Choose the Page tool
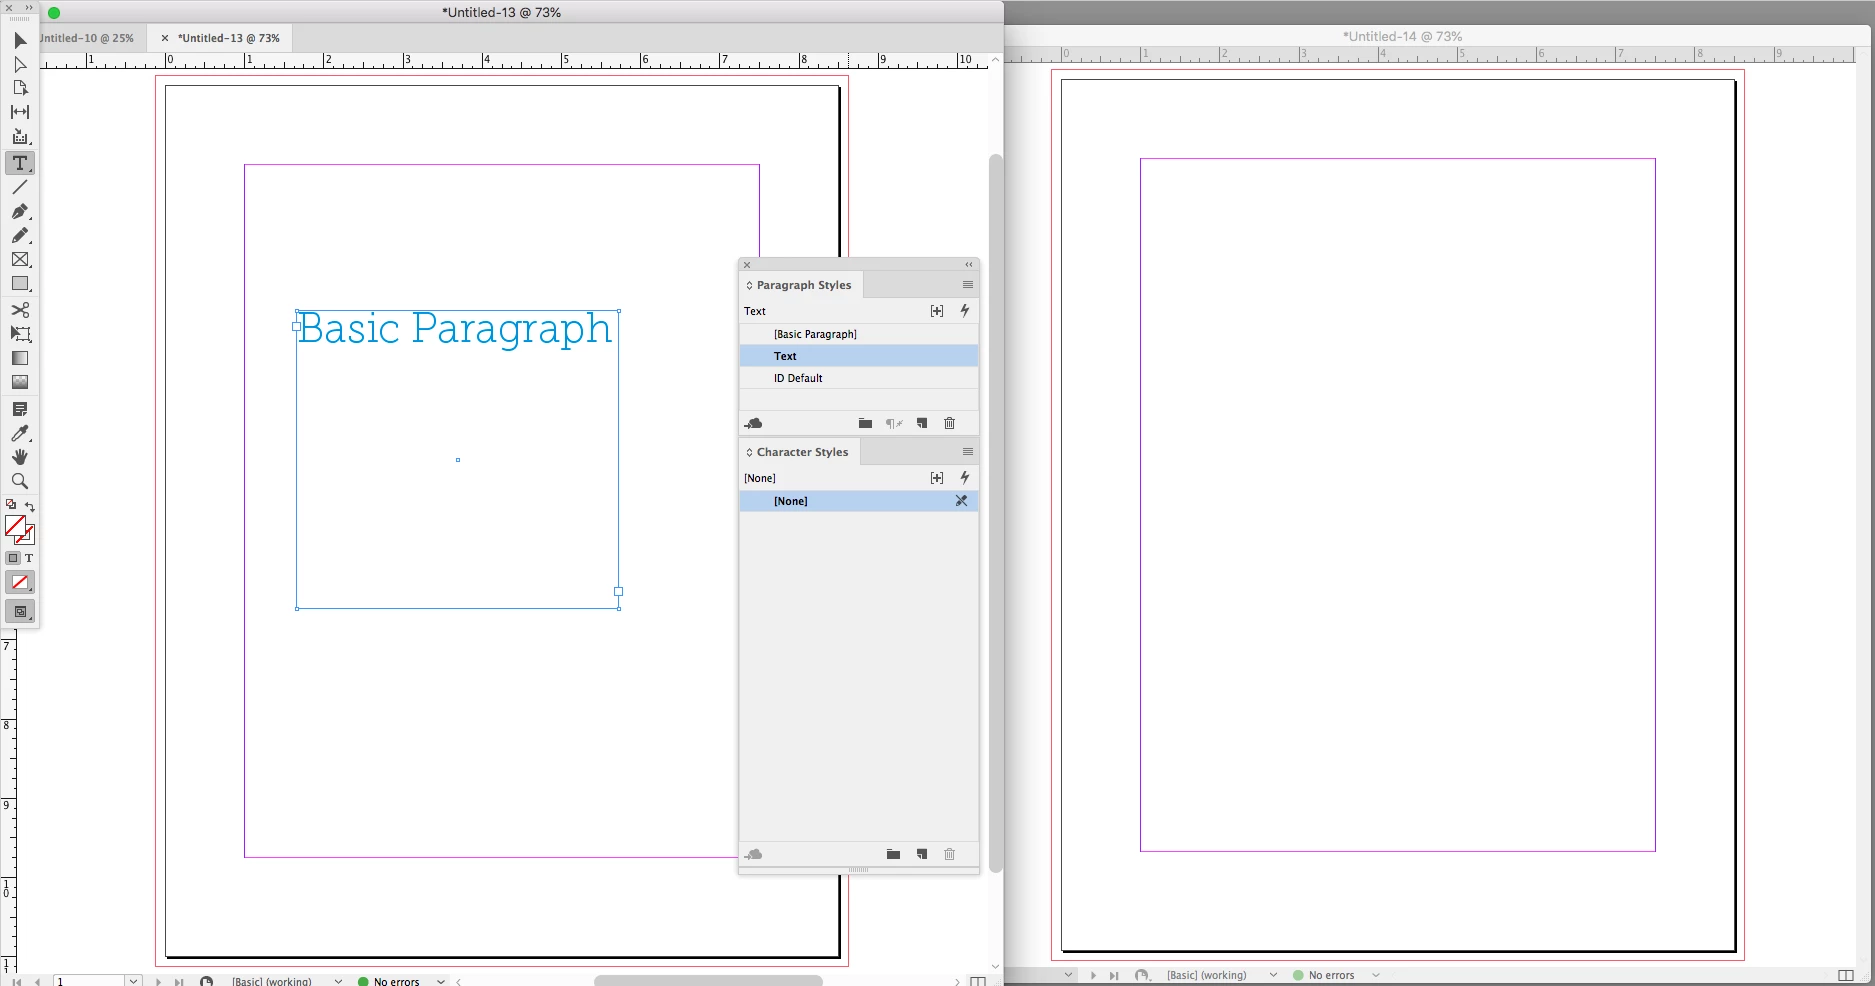The image size is (1875, 986). (x=20, y=88)
